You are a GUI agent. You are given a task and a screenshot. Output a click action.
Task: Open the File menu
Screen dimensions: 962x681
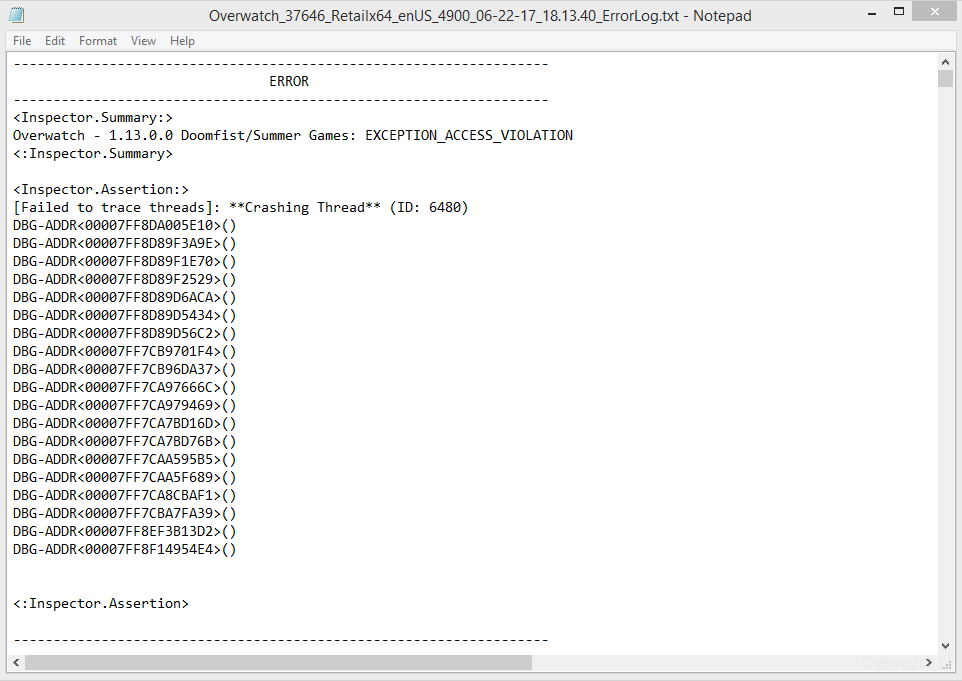pos(22,41)
